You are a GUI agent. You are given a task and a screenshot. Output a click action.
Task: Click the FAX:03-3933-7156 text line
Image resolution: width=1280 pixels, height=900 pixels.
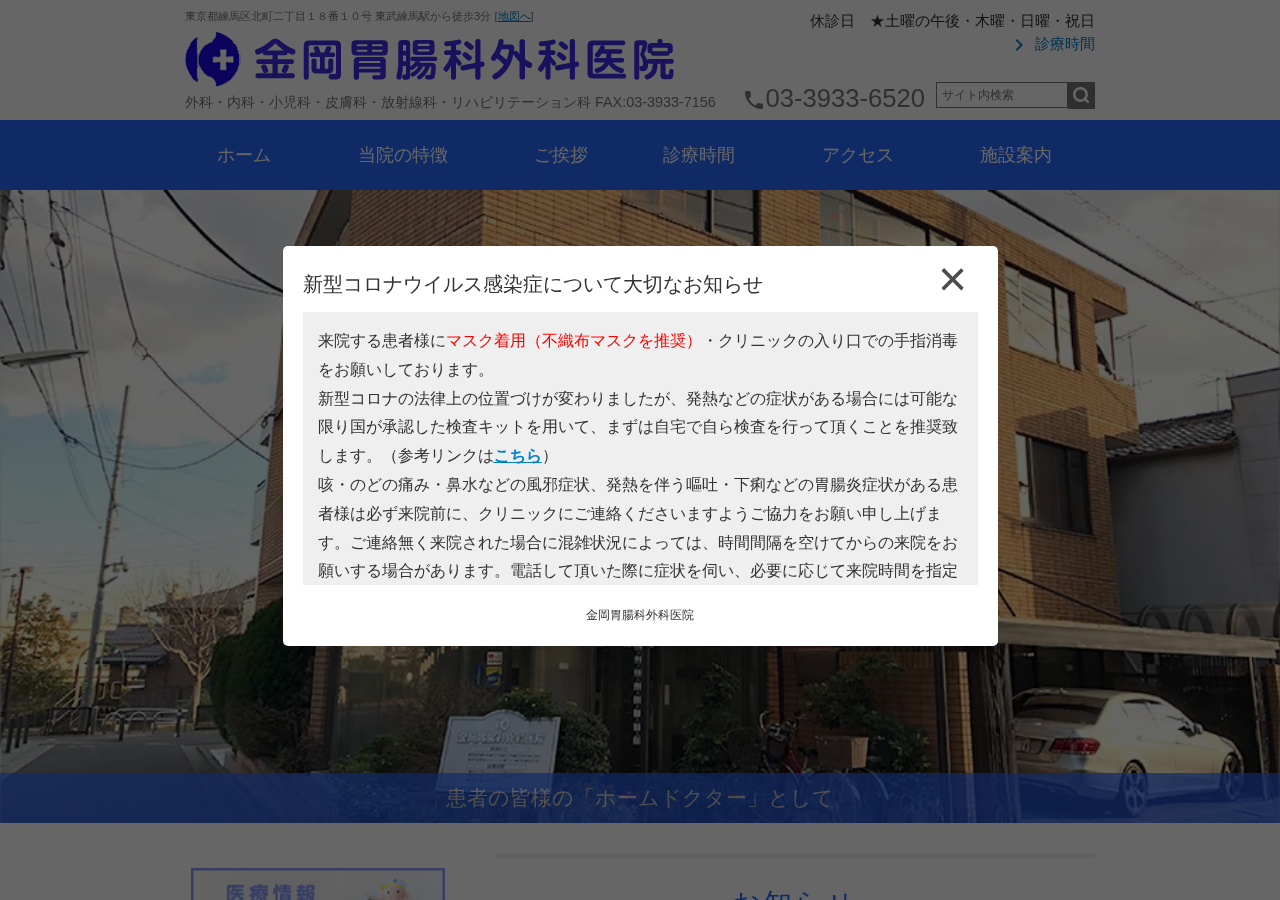tap(655, 102)
